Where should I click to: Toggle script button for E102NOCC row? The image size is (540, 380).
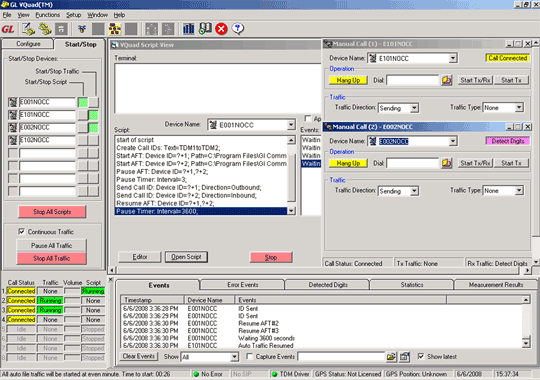click(83, 140)
